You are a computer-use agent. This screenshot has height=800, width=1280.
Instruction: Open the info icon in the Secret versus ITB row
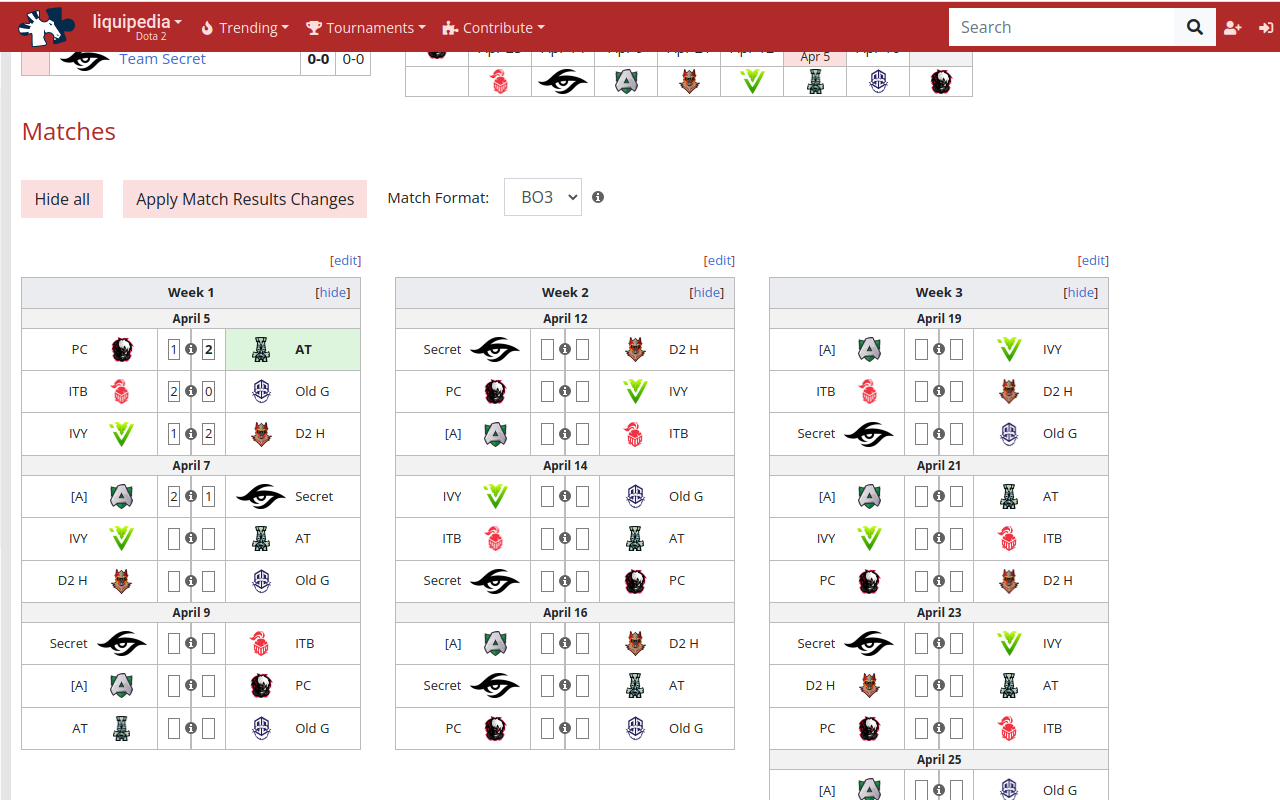pos(190,643)
